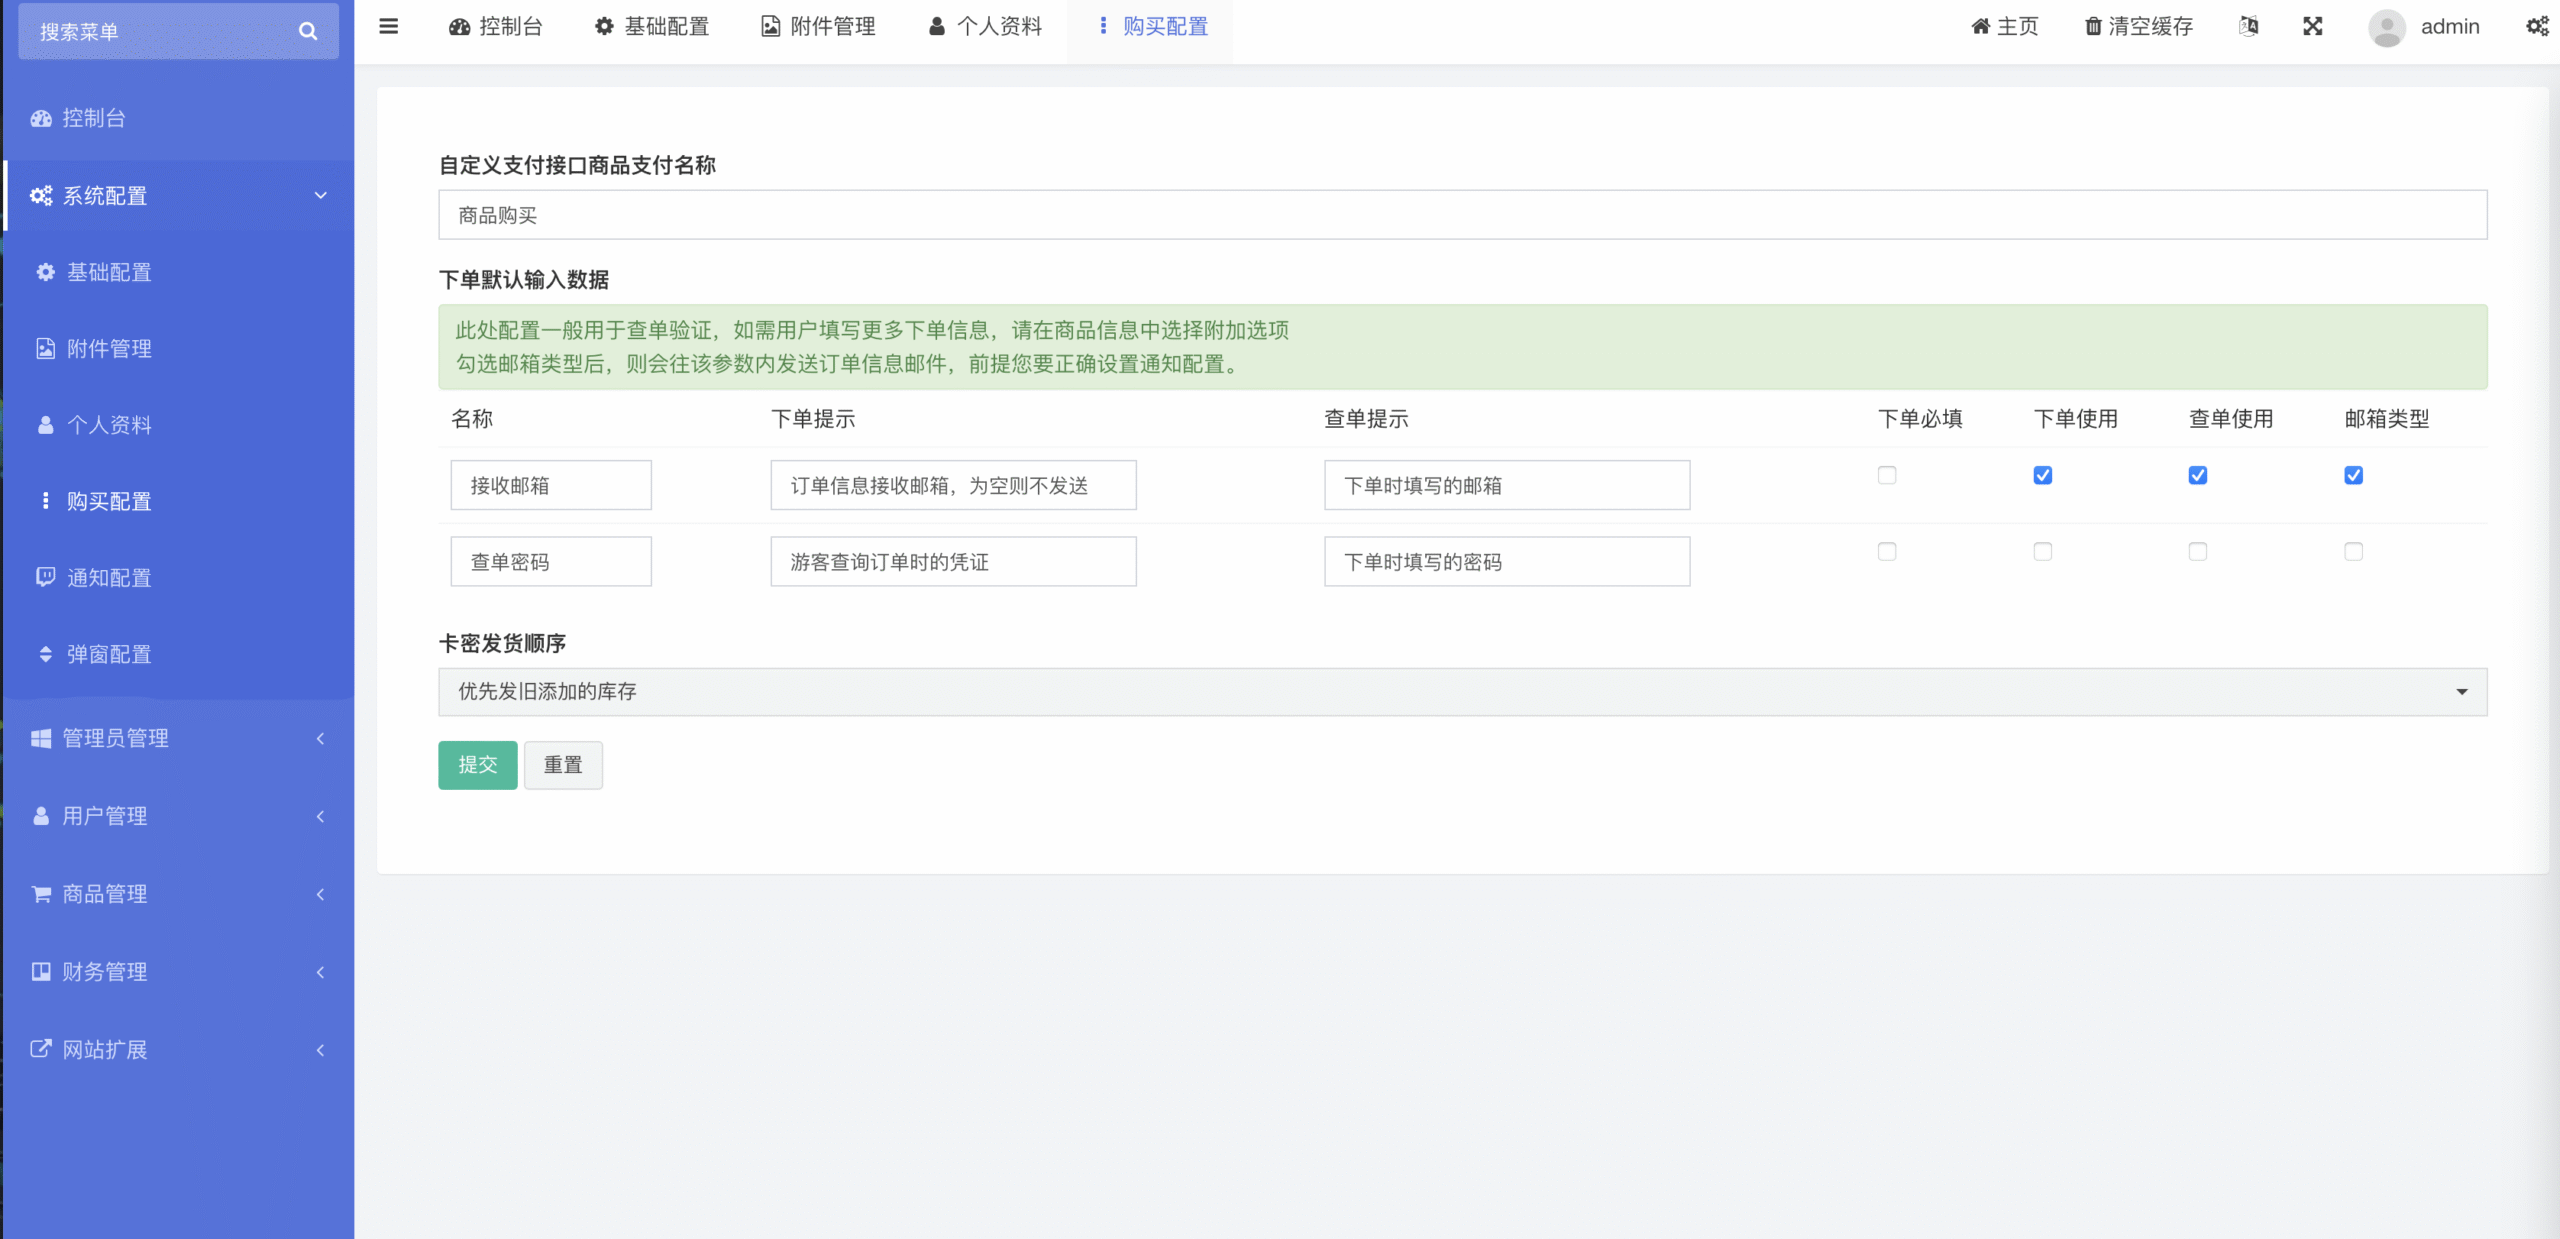Open the 卡密发货顺序 dropdown

point(1462,692)
